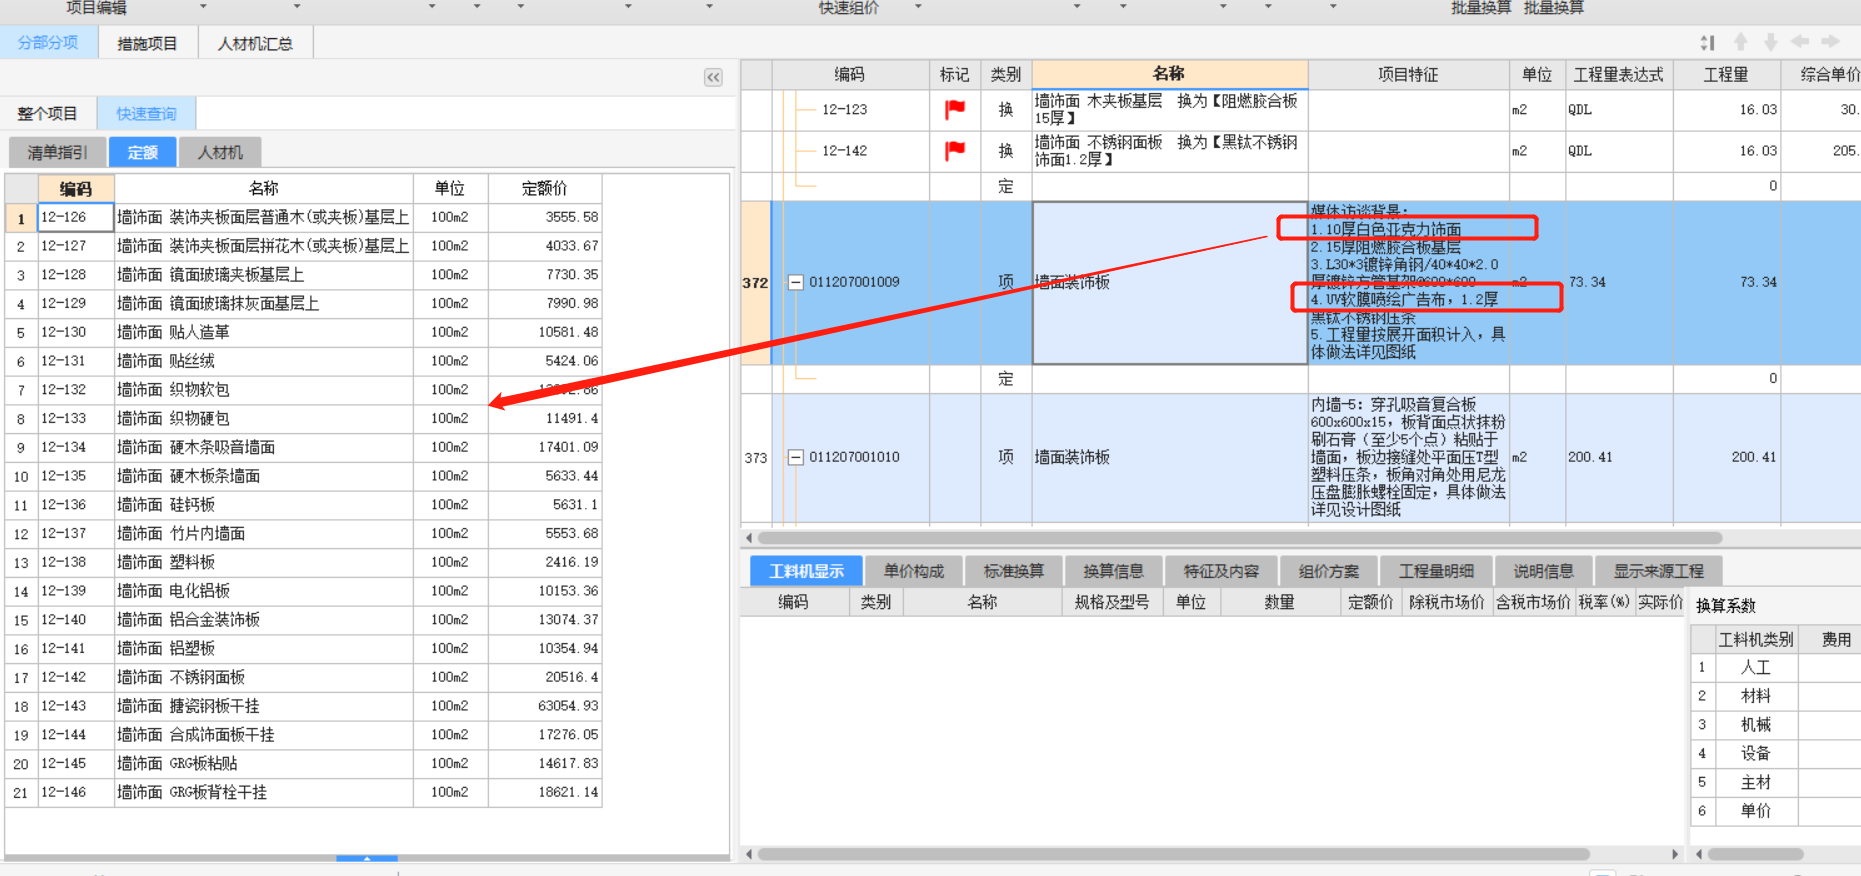Click the red flag on row 12-123

pyautogui.click(x=955, y=109)
